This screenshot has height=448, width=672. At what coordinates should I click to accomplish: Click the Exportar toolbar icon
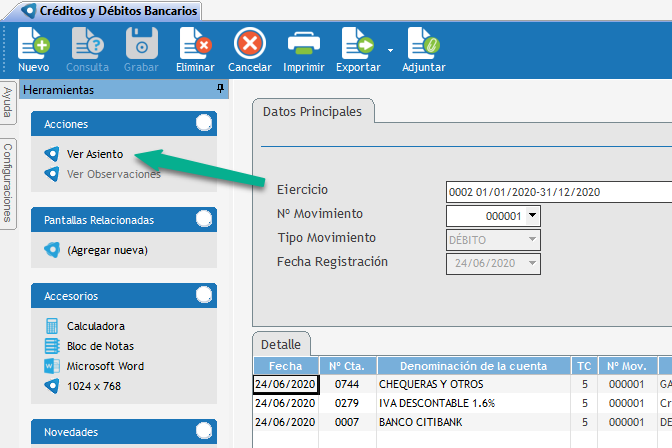[356, 44]
